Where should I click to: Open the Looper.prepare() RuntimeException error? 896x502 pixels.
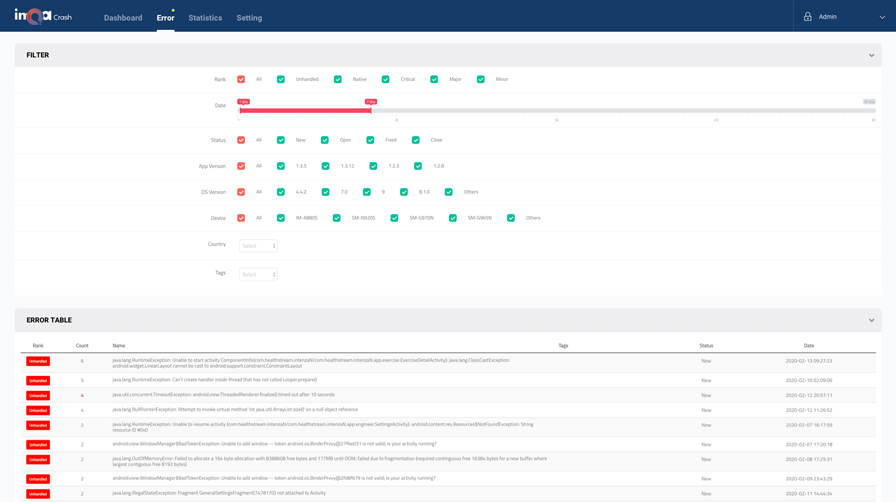coord(448,380)
